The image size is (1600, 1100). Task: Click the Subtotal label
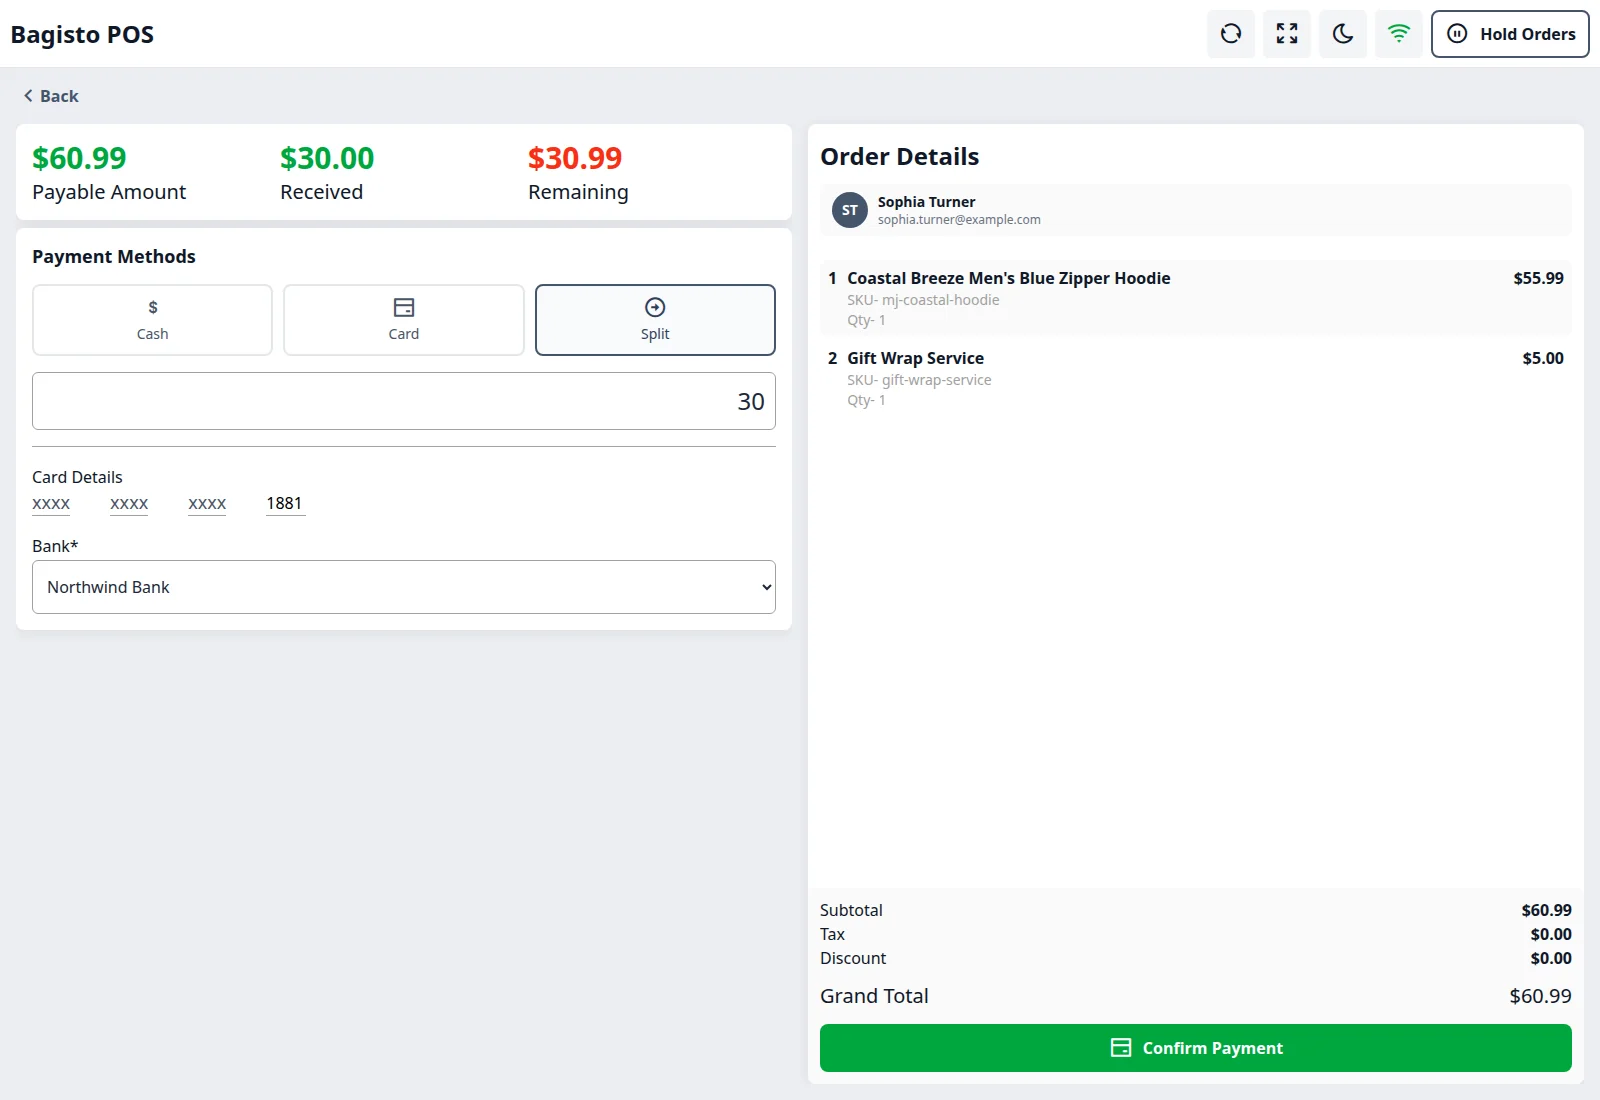(x=851, y=910)
